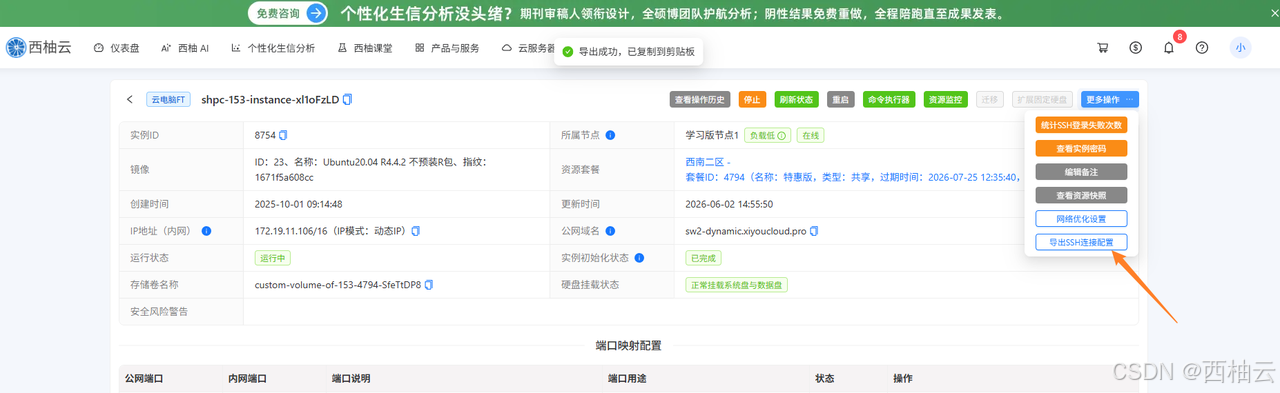Open the billing dollar icon
1280x393 pixels.
point(1136,47)
